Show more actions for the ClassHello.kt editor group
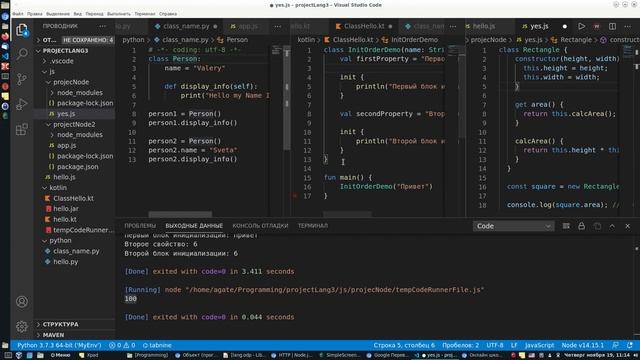Viewport: 640px width, 360px height. [x=453, y=26]
